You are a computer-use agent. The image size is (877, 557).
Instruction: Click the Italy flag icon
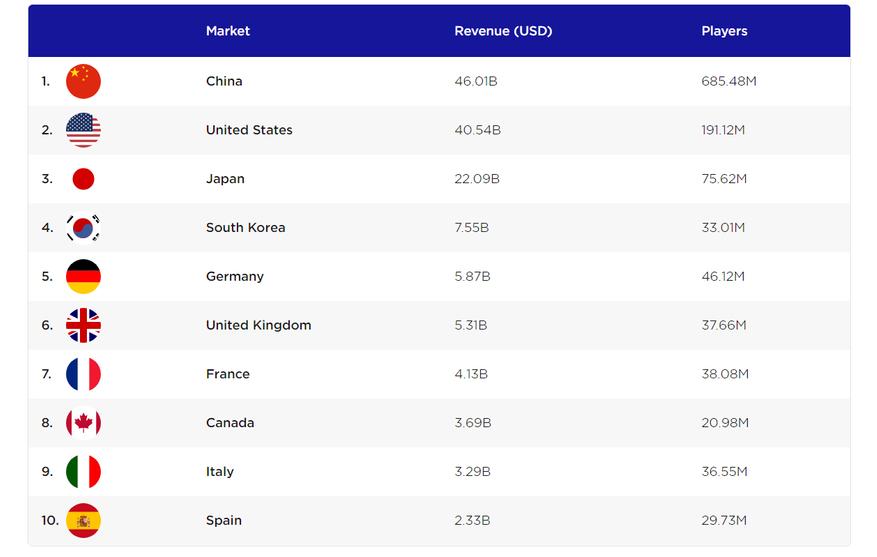coord(83,472)
